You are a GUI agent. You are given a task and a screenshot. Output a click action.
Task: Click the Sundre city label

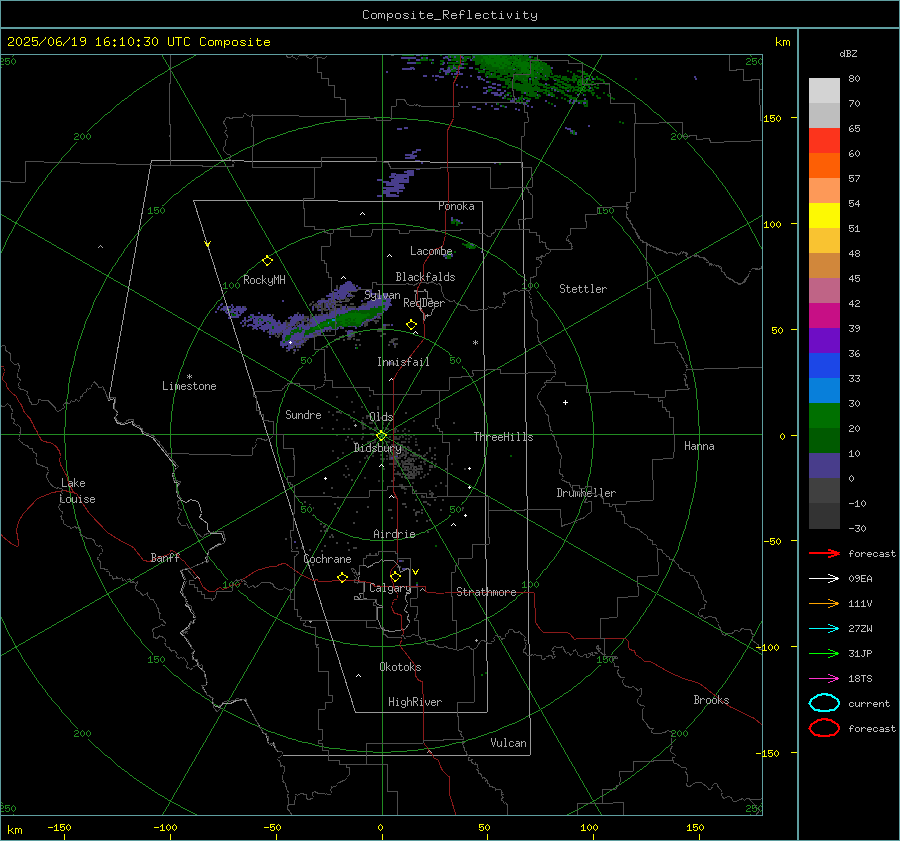tap(303, 414)
